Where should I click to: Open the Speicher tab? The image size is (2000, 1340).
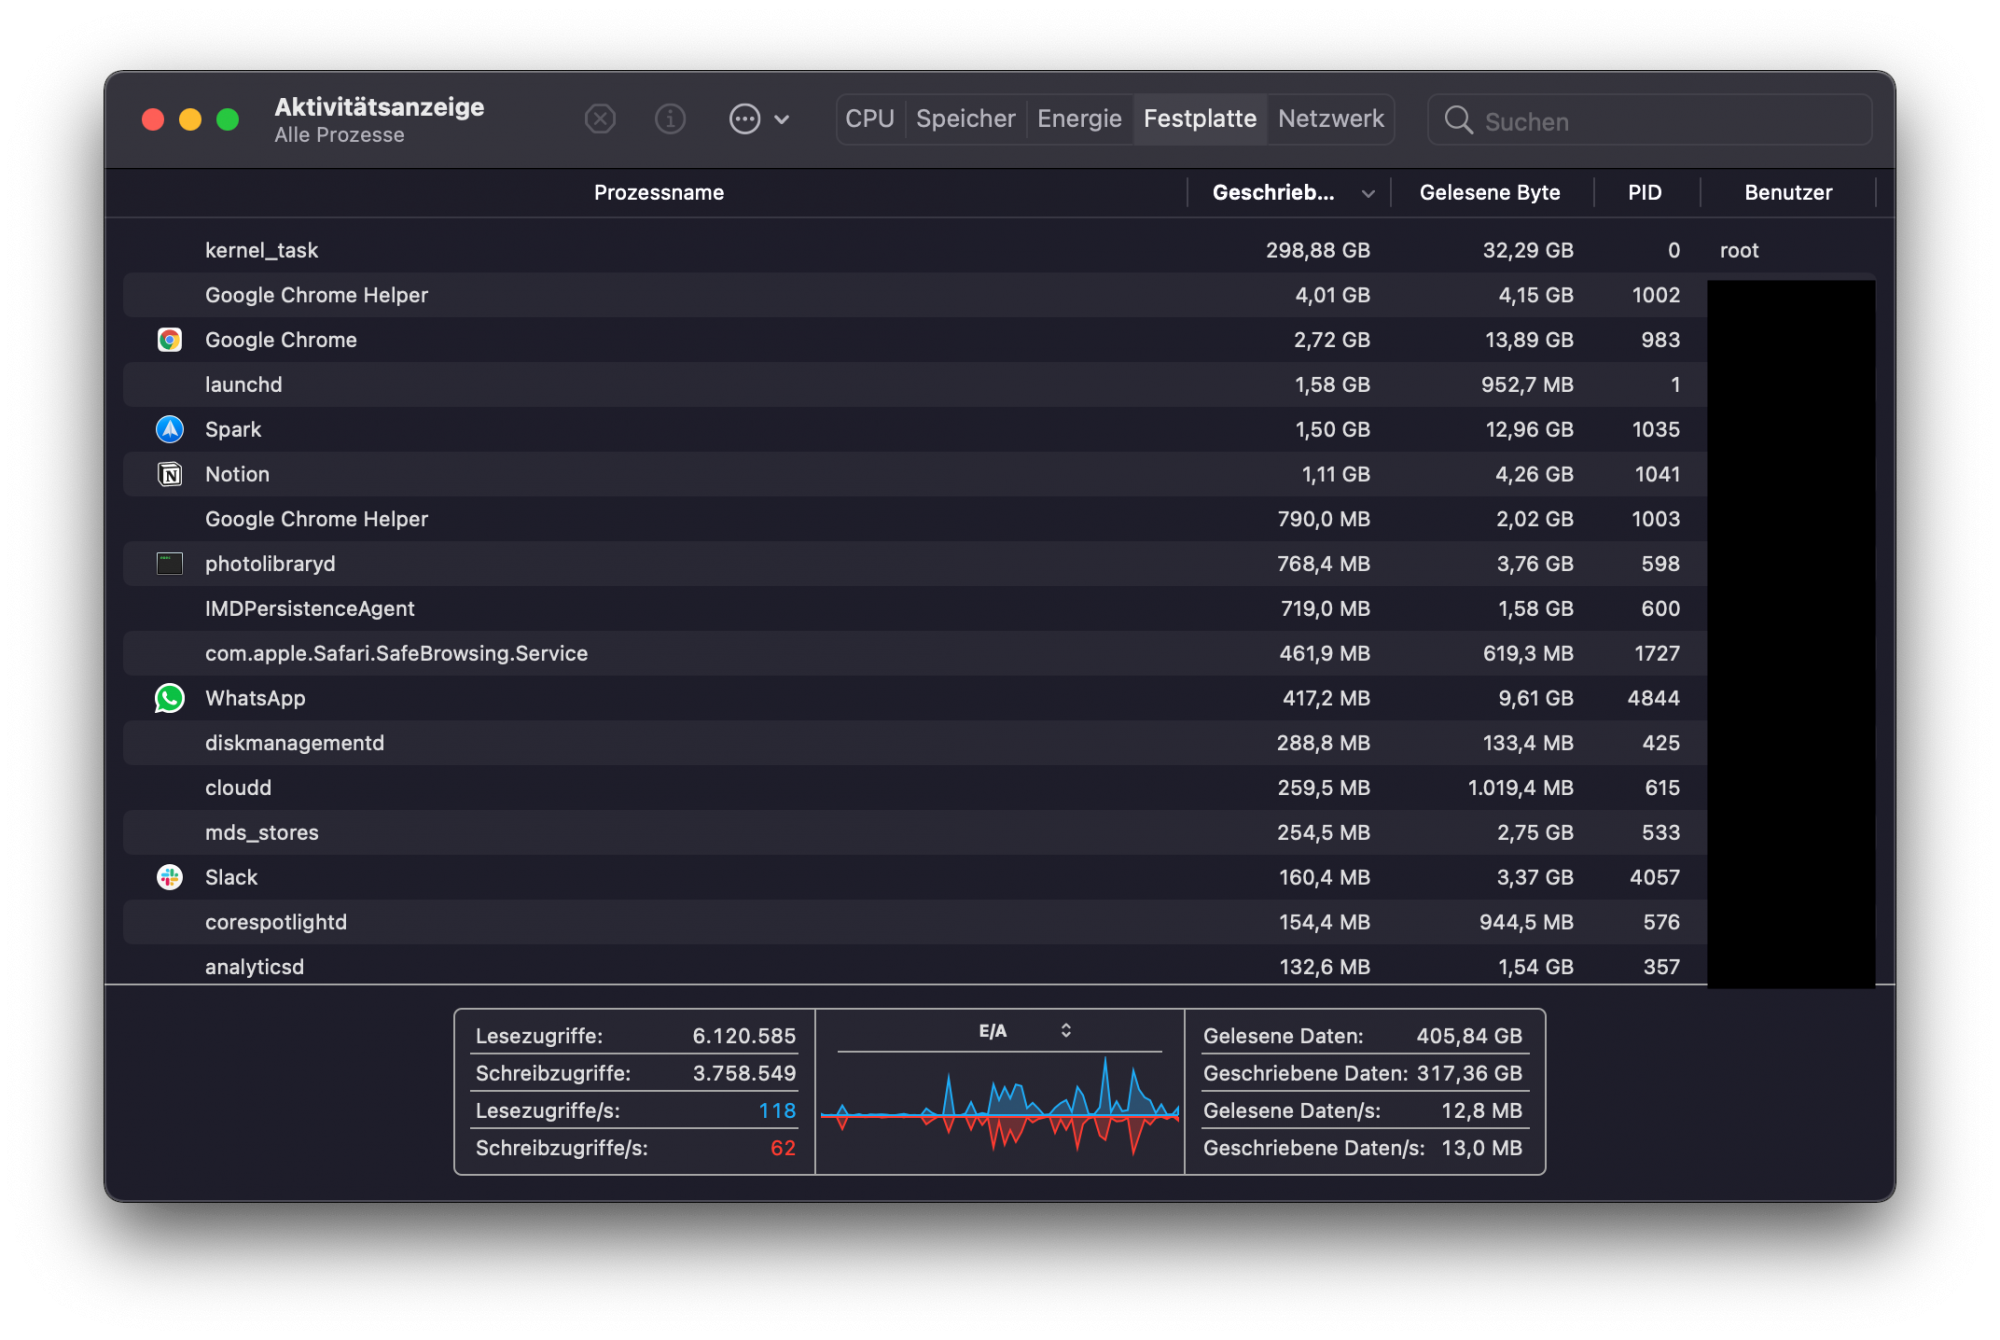click(x=965, y=119)
